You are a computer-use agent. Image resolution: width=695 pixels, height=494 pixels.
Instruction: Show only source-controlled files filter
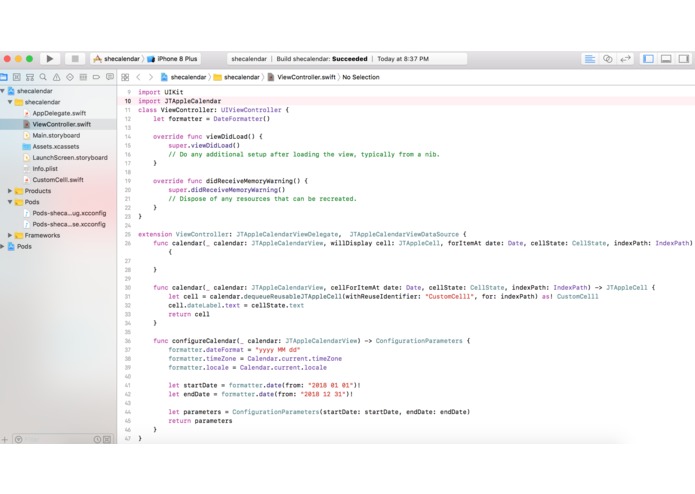[107, 440]
